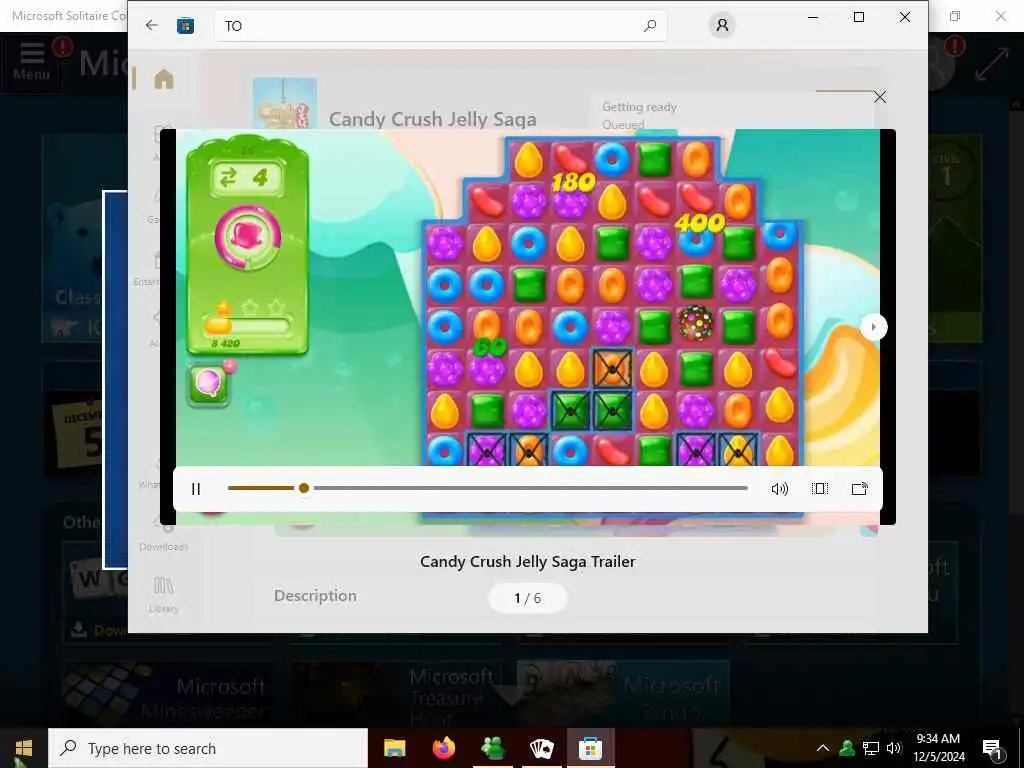Image resolution: width=1024 pixels, height=768 pixels.
Task: Click the Candy Crush Jelly Saga app thumbnail
Action: point(285,104)
